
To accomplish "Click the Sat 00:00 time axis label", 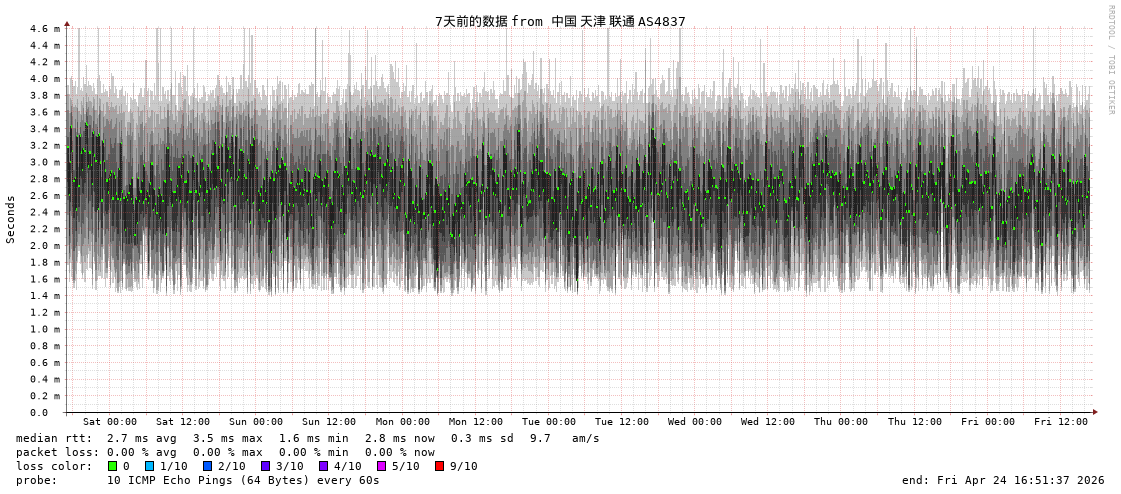I will [110, 422].
